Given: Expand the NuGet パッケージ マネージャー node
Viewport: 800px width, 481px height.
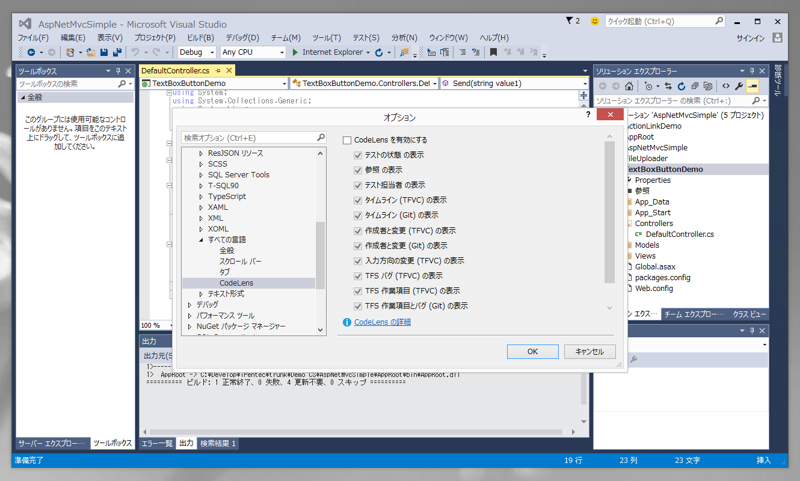Looking at the screenshot, I should point(190,326).
